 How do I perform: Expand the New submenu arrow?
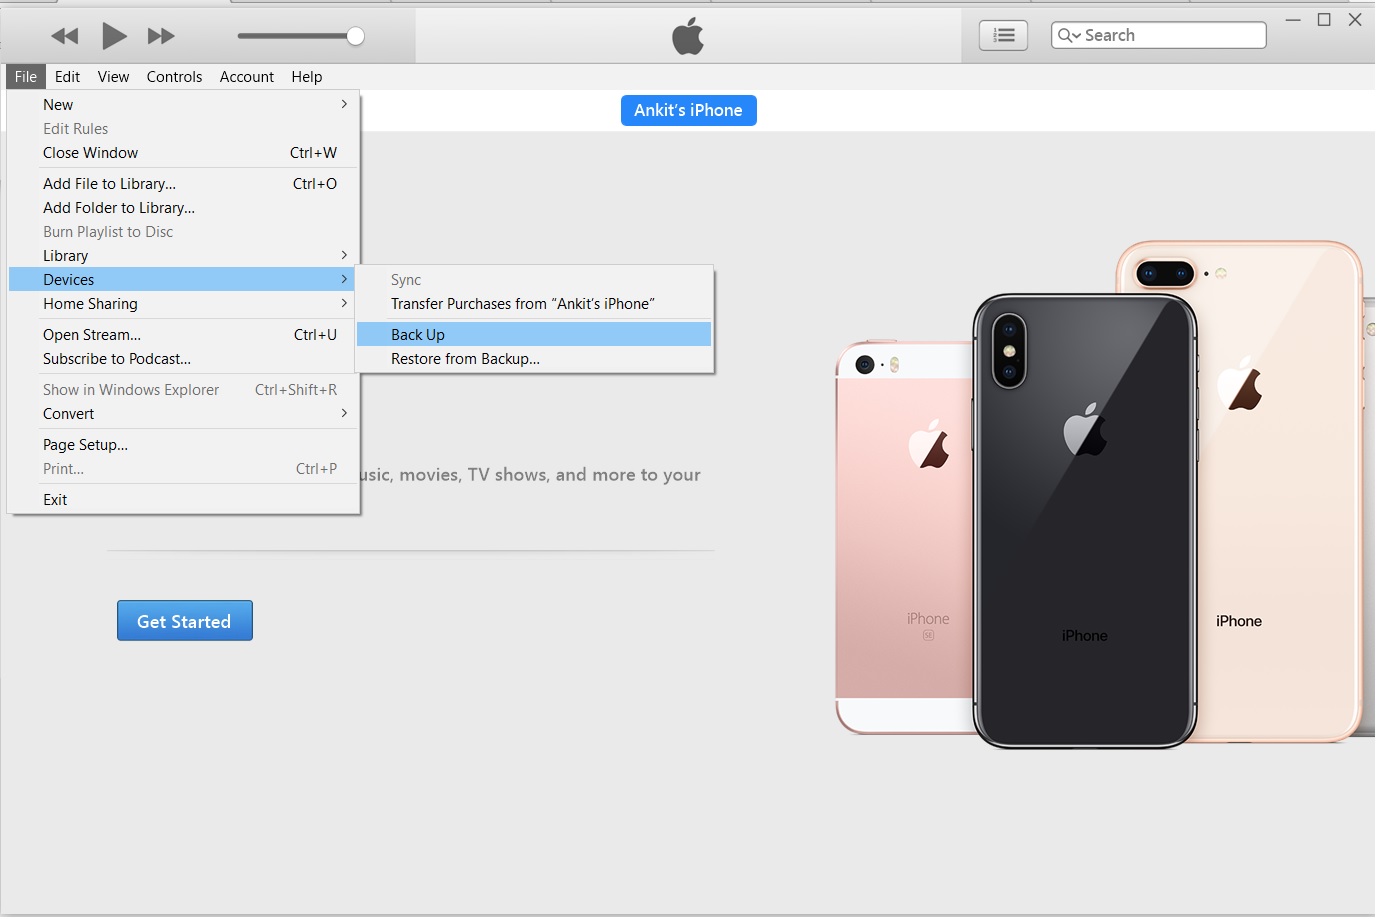point(344,104)
